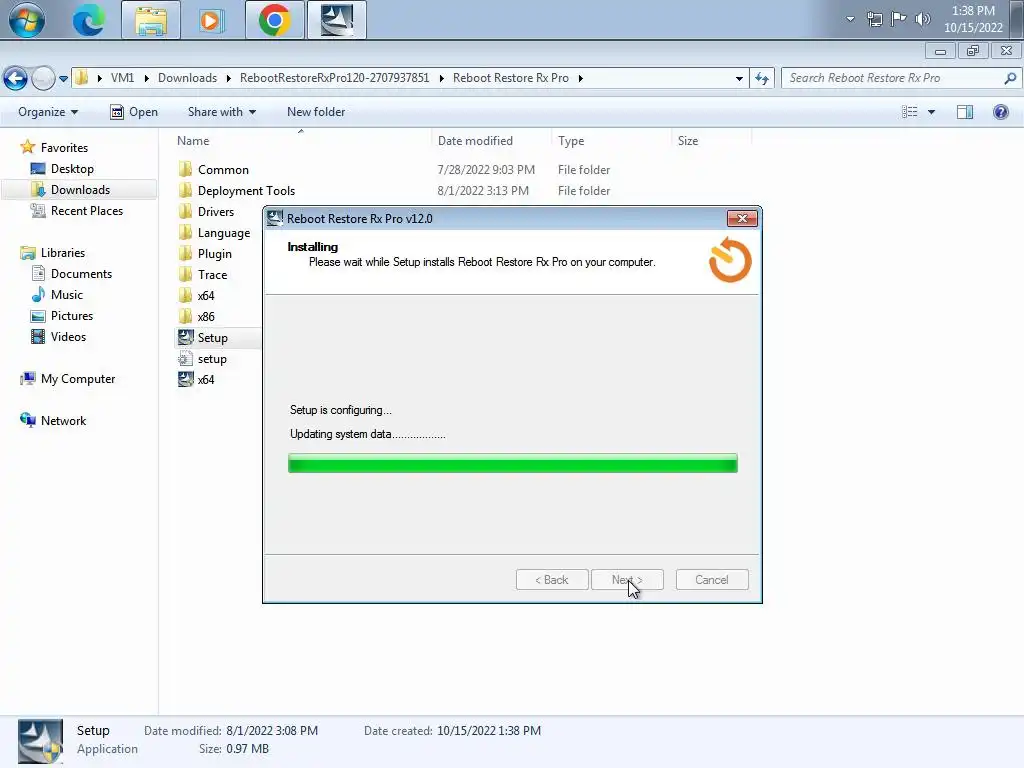The image size is (1024, 768).
Task: Open recent pages dropdown arrow
Action: [63, 78]
